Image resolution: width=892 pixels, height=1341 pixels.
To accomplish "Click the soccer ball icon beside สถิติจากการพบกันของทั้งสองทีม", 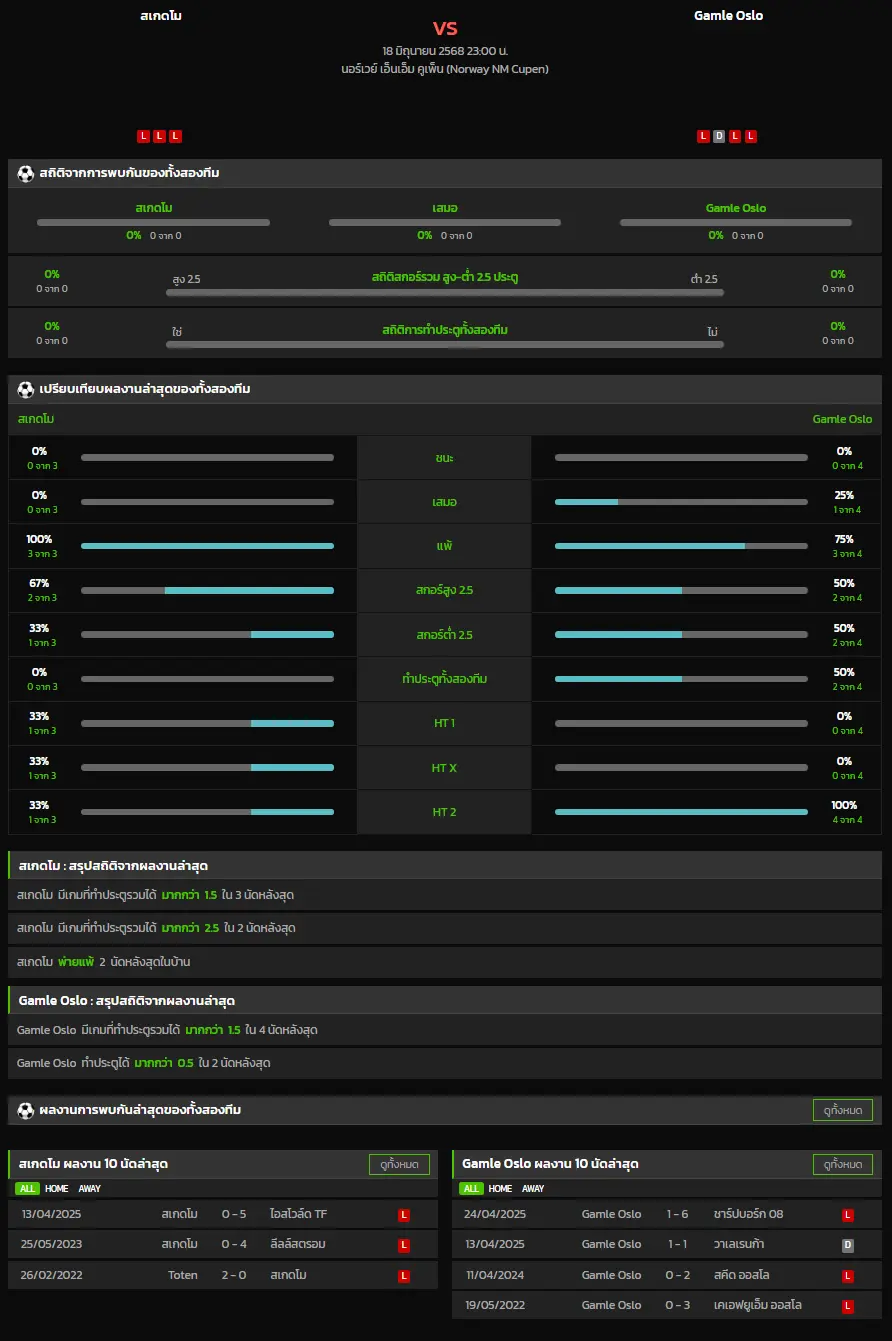I will (x=26, y=174).
